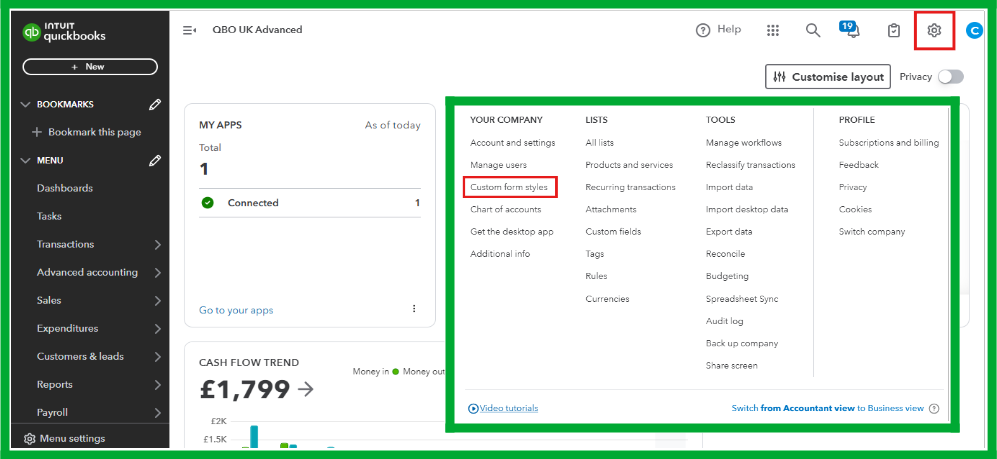The height and width of the screenshot is (459, 997).
Task: Open Custom fields list
Action: (613, 232)
